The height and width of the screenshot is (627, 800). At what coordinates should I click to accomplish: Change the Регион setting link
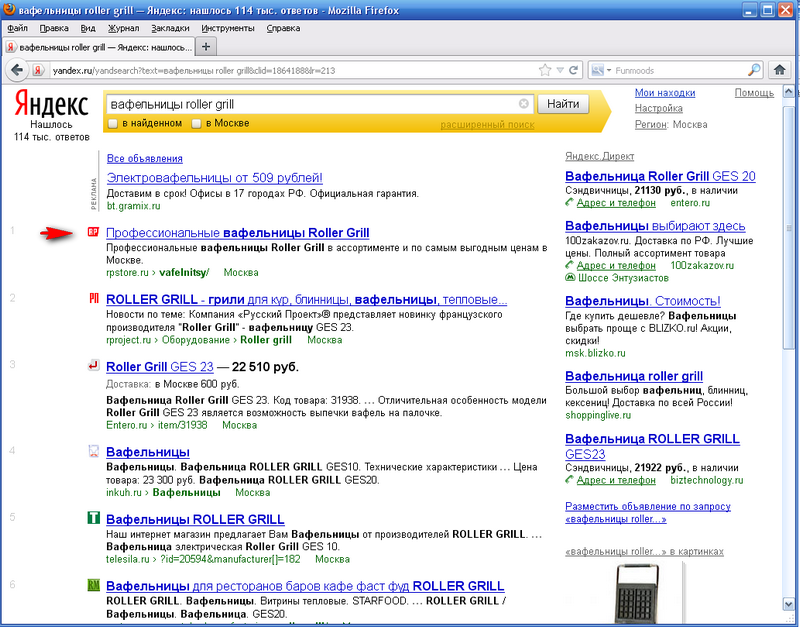[651, 124]
